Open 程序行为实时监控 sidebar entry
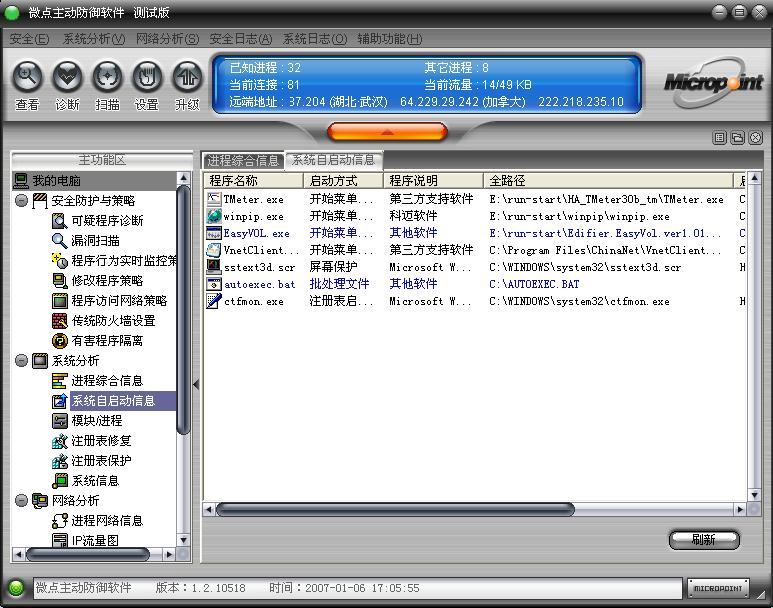This screenshot has width=773, height=608. 124,260
